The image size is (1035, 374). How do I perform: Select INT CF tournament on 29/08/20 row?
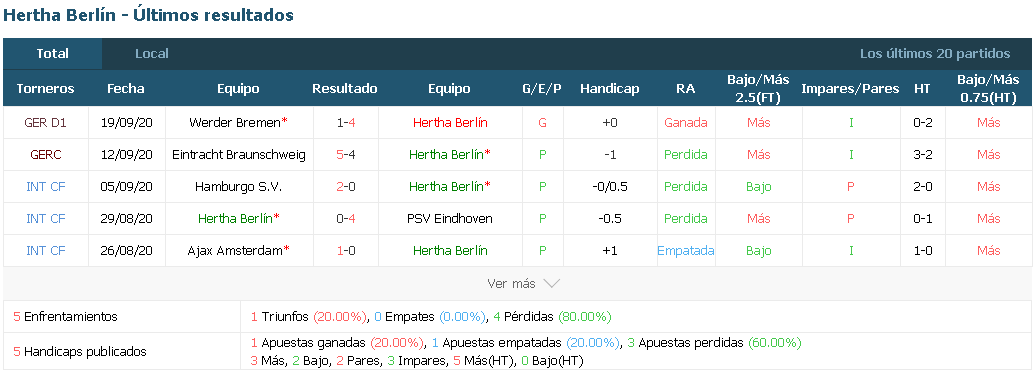coord(46,218)
